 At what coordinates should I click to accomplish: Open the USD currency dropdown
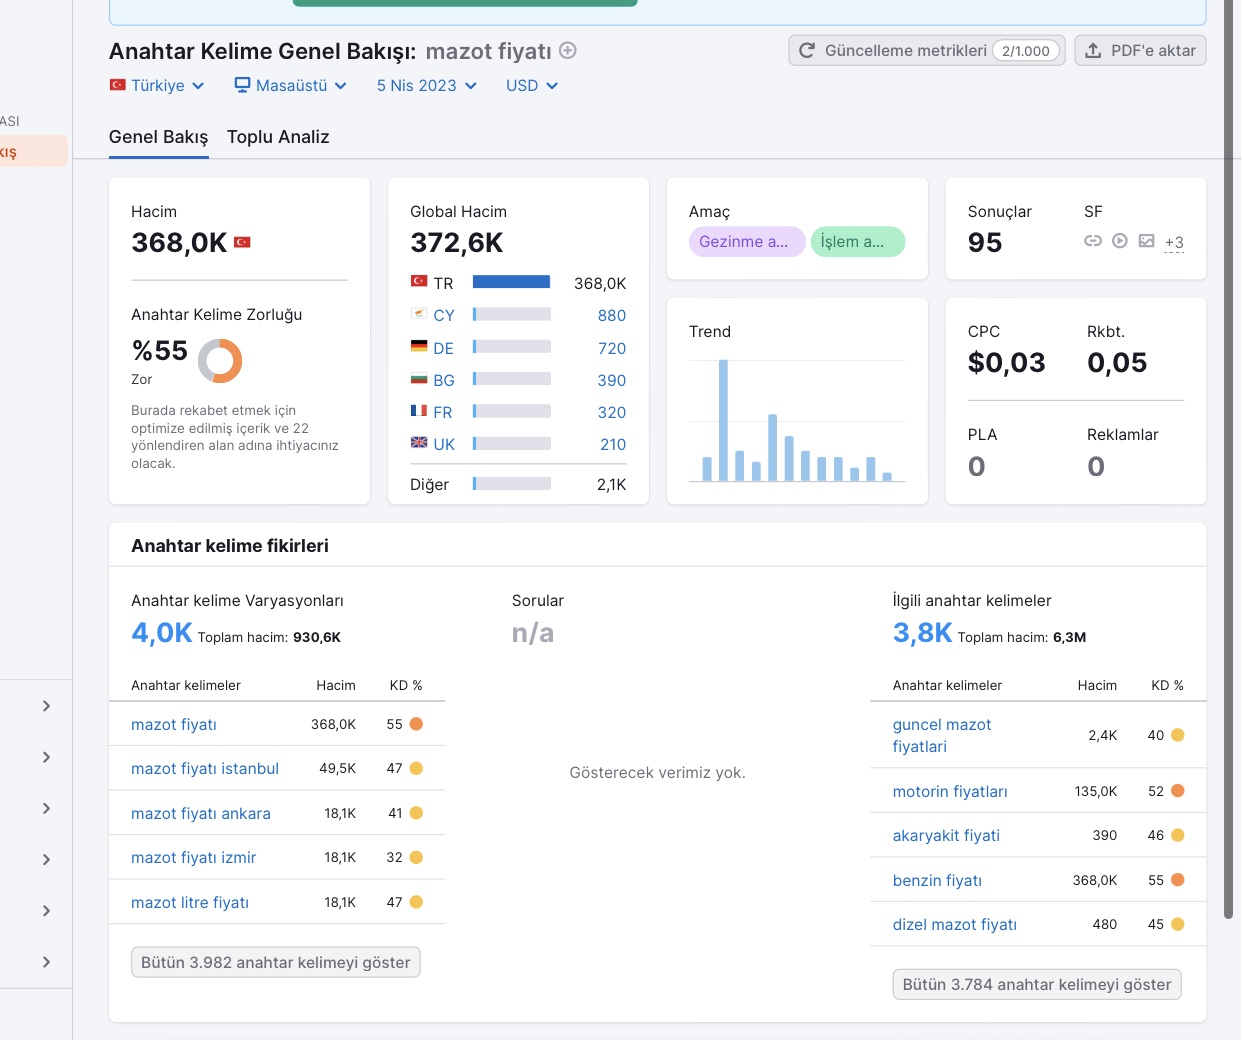532,86
